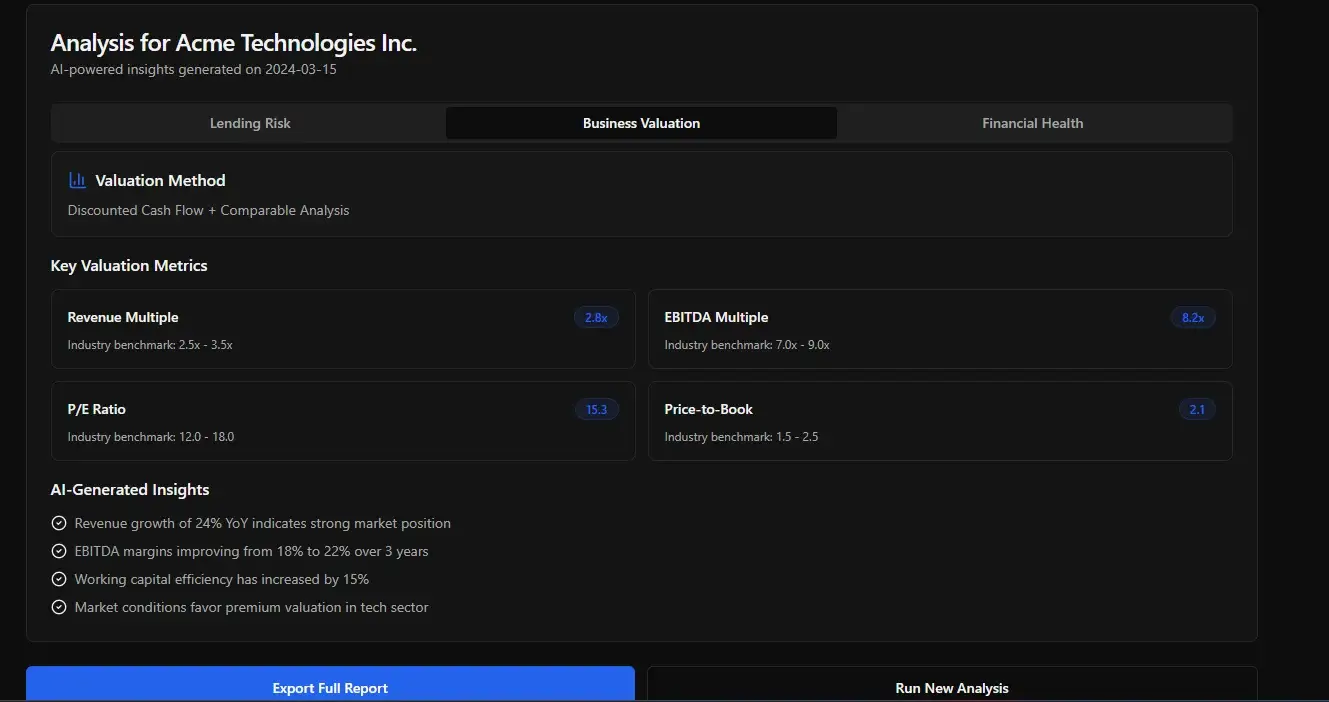This screenshot has height=702, width=1329.
Task: Select the Revenue Multiple metric card
Action: [342, 330]
